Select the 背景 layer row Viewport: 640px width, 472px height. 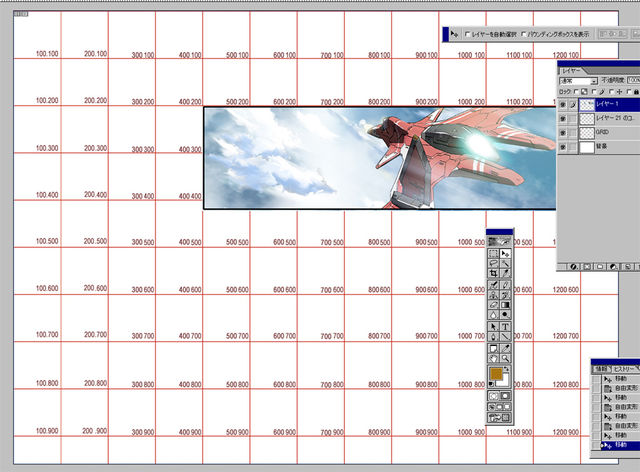click(x=599, y=147)
